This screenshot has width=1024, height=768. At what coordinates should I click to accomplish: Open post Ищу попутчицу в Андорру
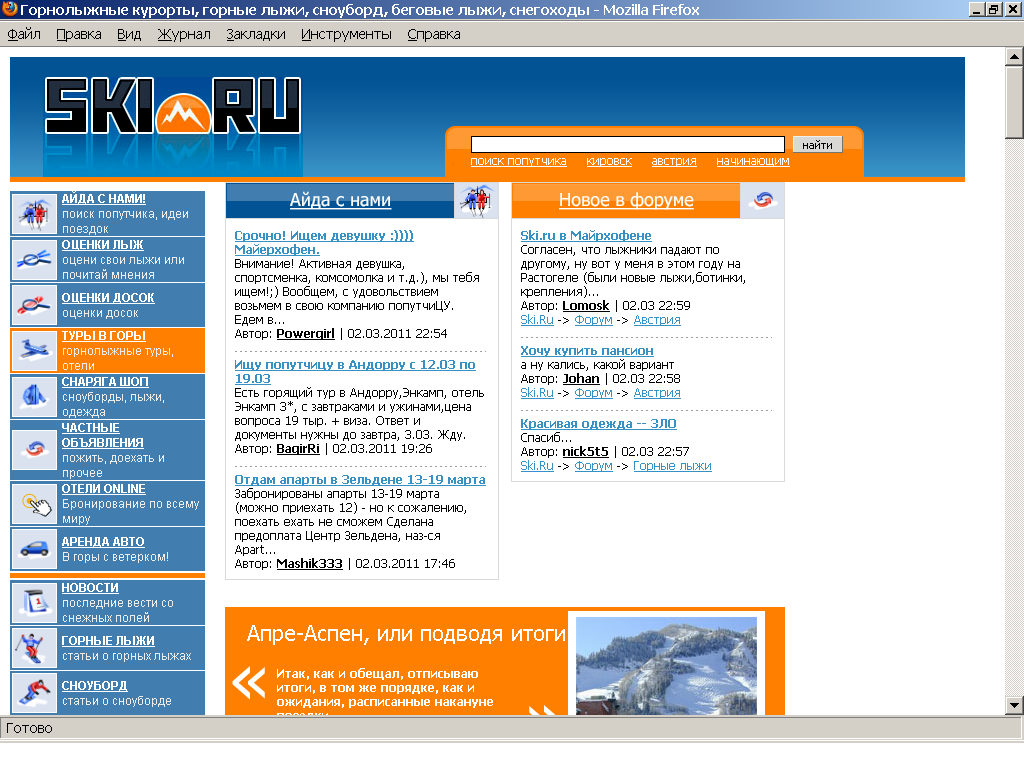355,372
